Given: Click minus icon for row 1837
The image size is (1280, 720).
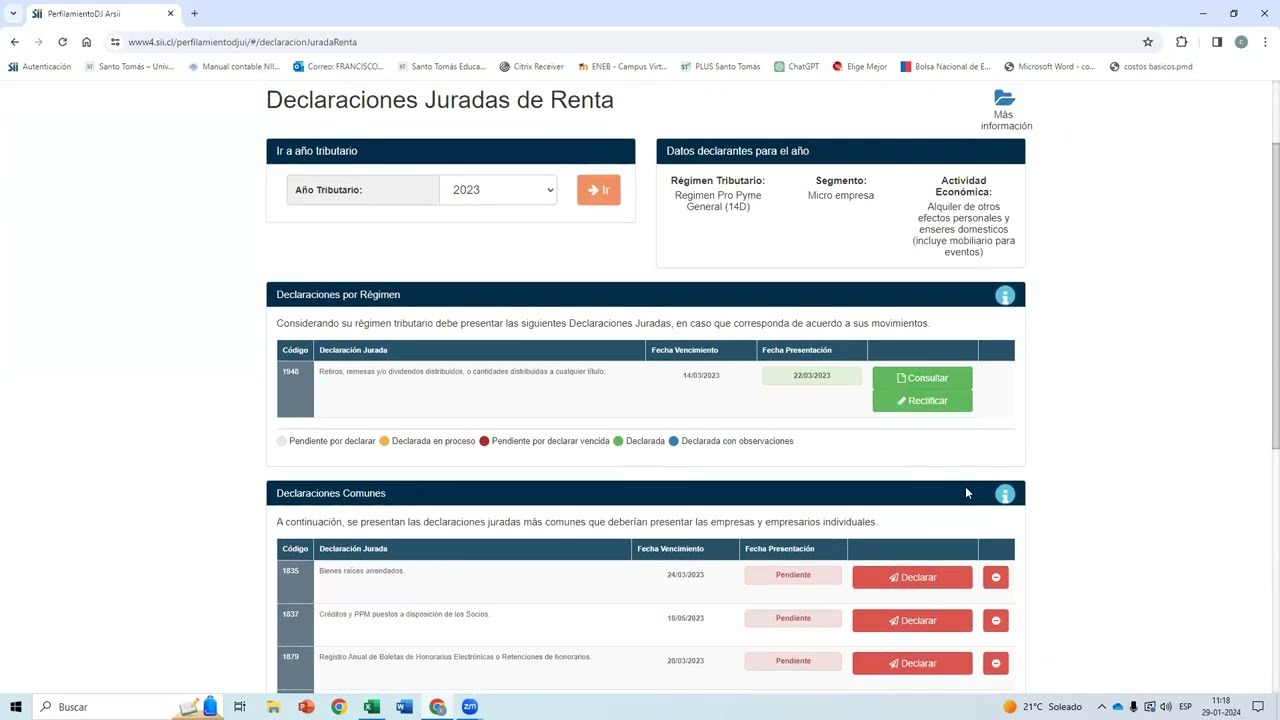Looking at the screenshot, I should pos(996,621).
